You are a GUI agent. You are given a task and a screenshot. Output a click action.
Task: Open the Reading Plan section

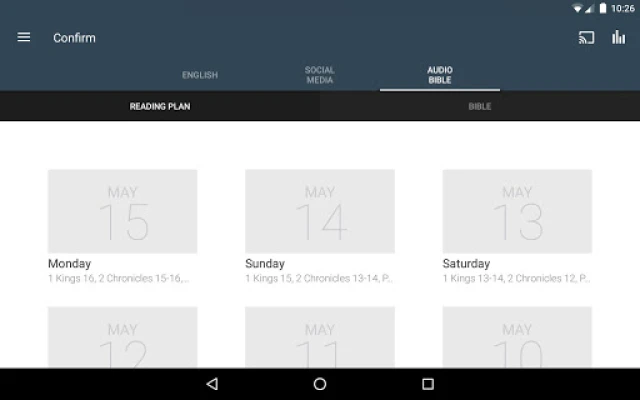[x=160, y=106]
